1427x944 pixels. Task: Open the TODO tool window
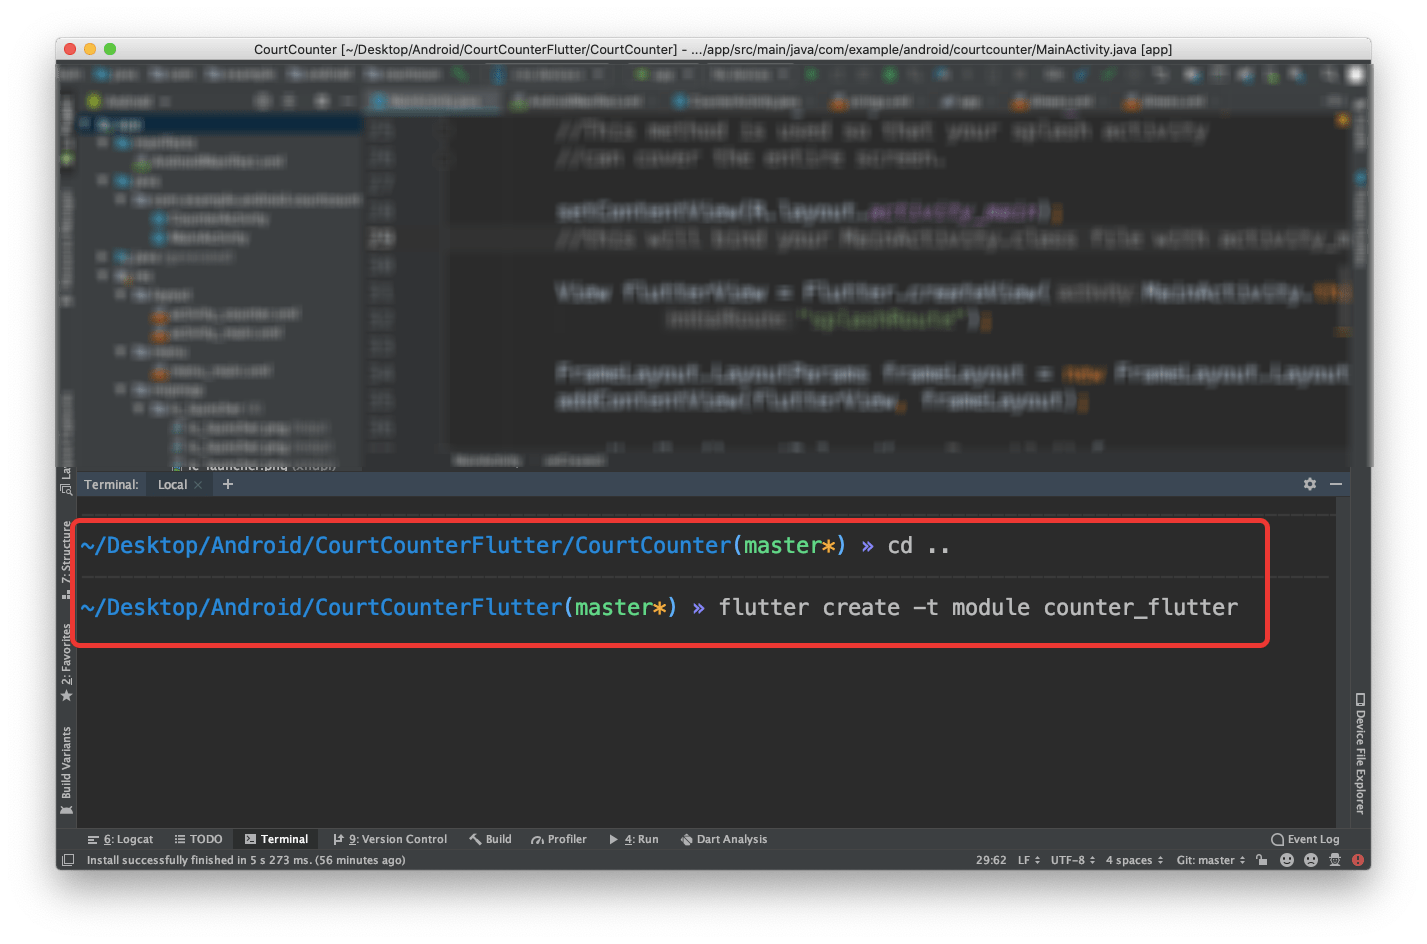(x=198, y=839)
